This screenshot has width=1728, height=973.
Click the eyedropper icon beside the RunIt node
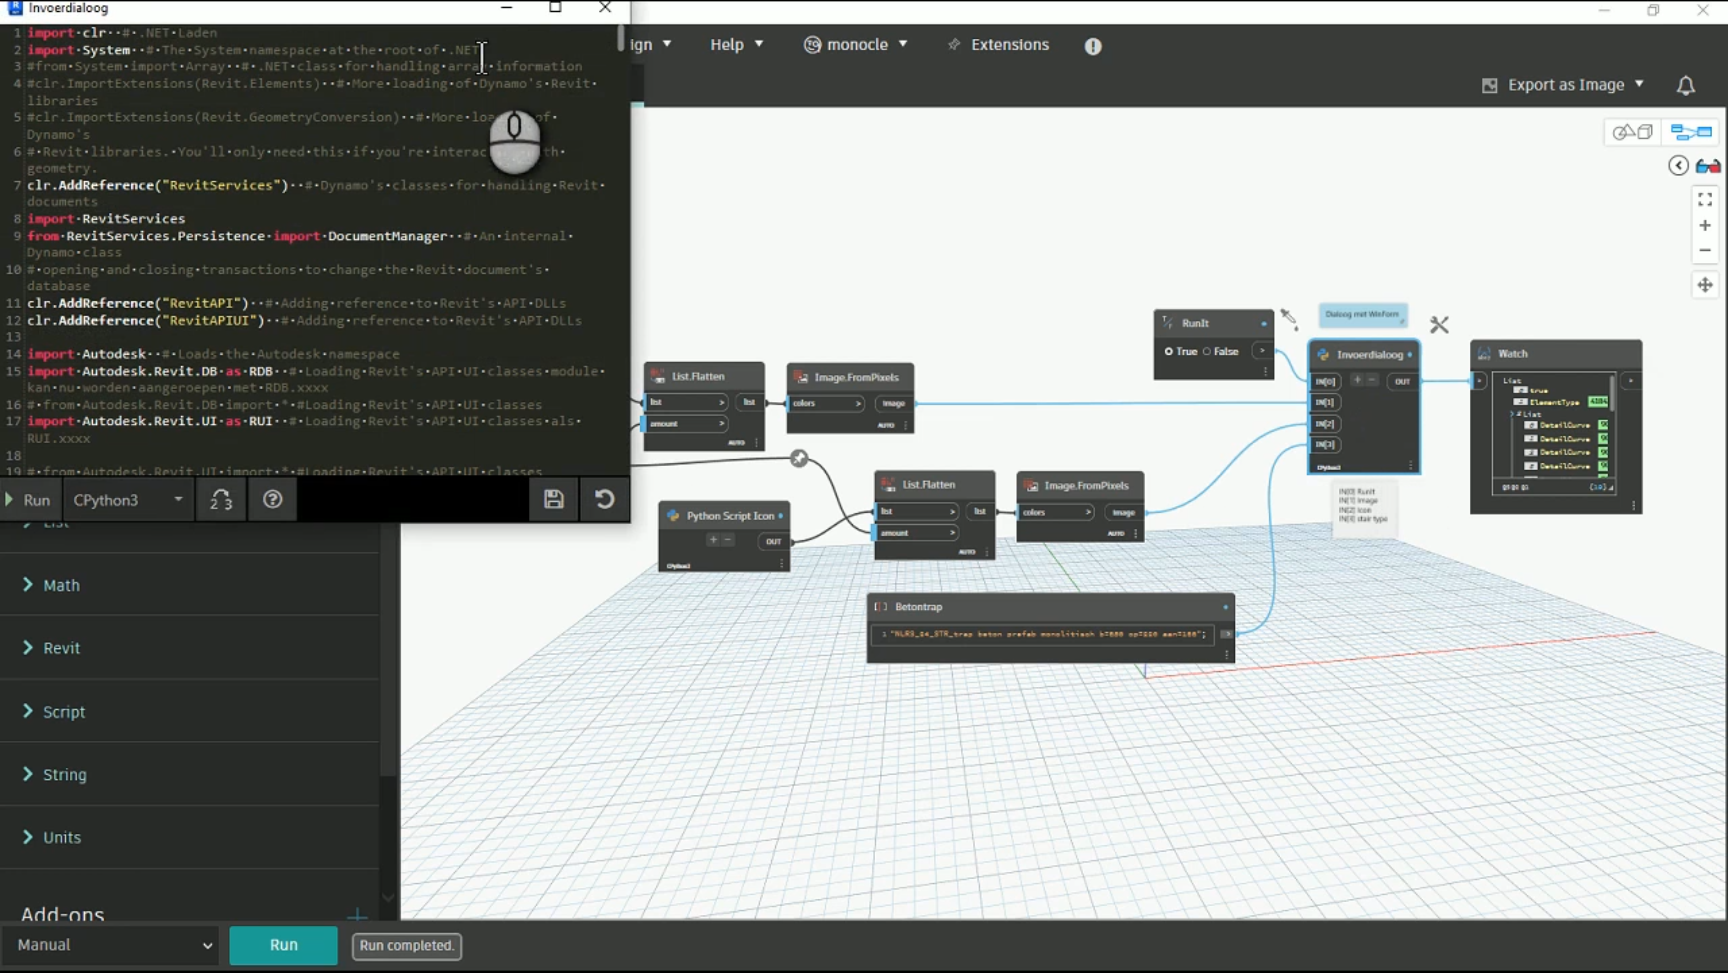coord(1289,319)
